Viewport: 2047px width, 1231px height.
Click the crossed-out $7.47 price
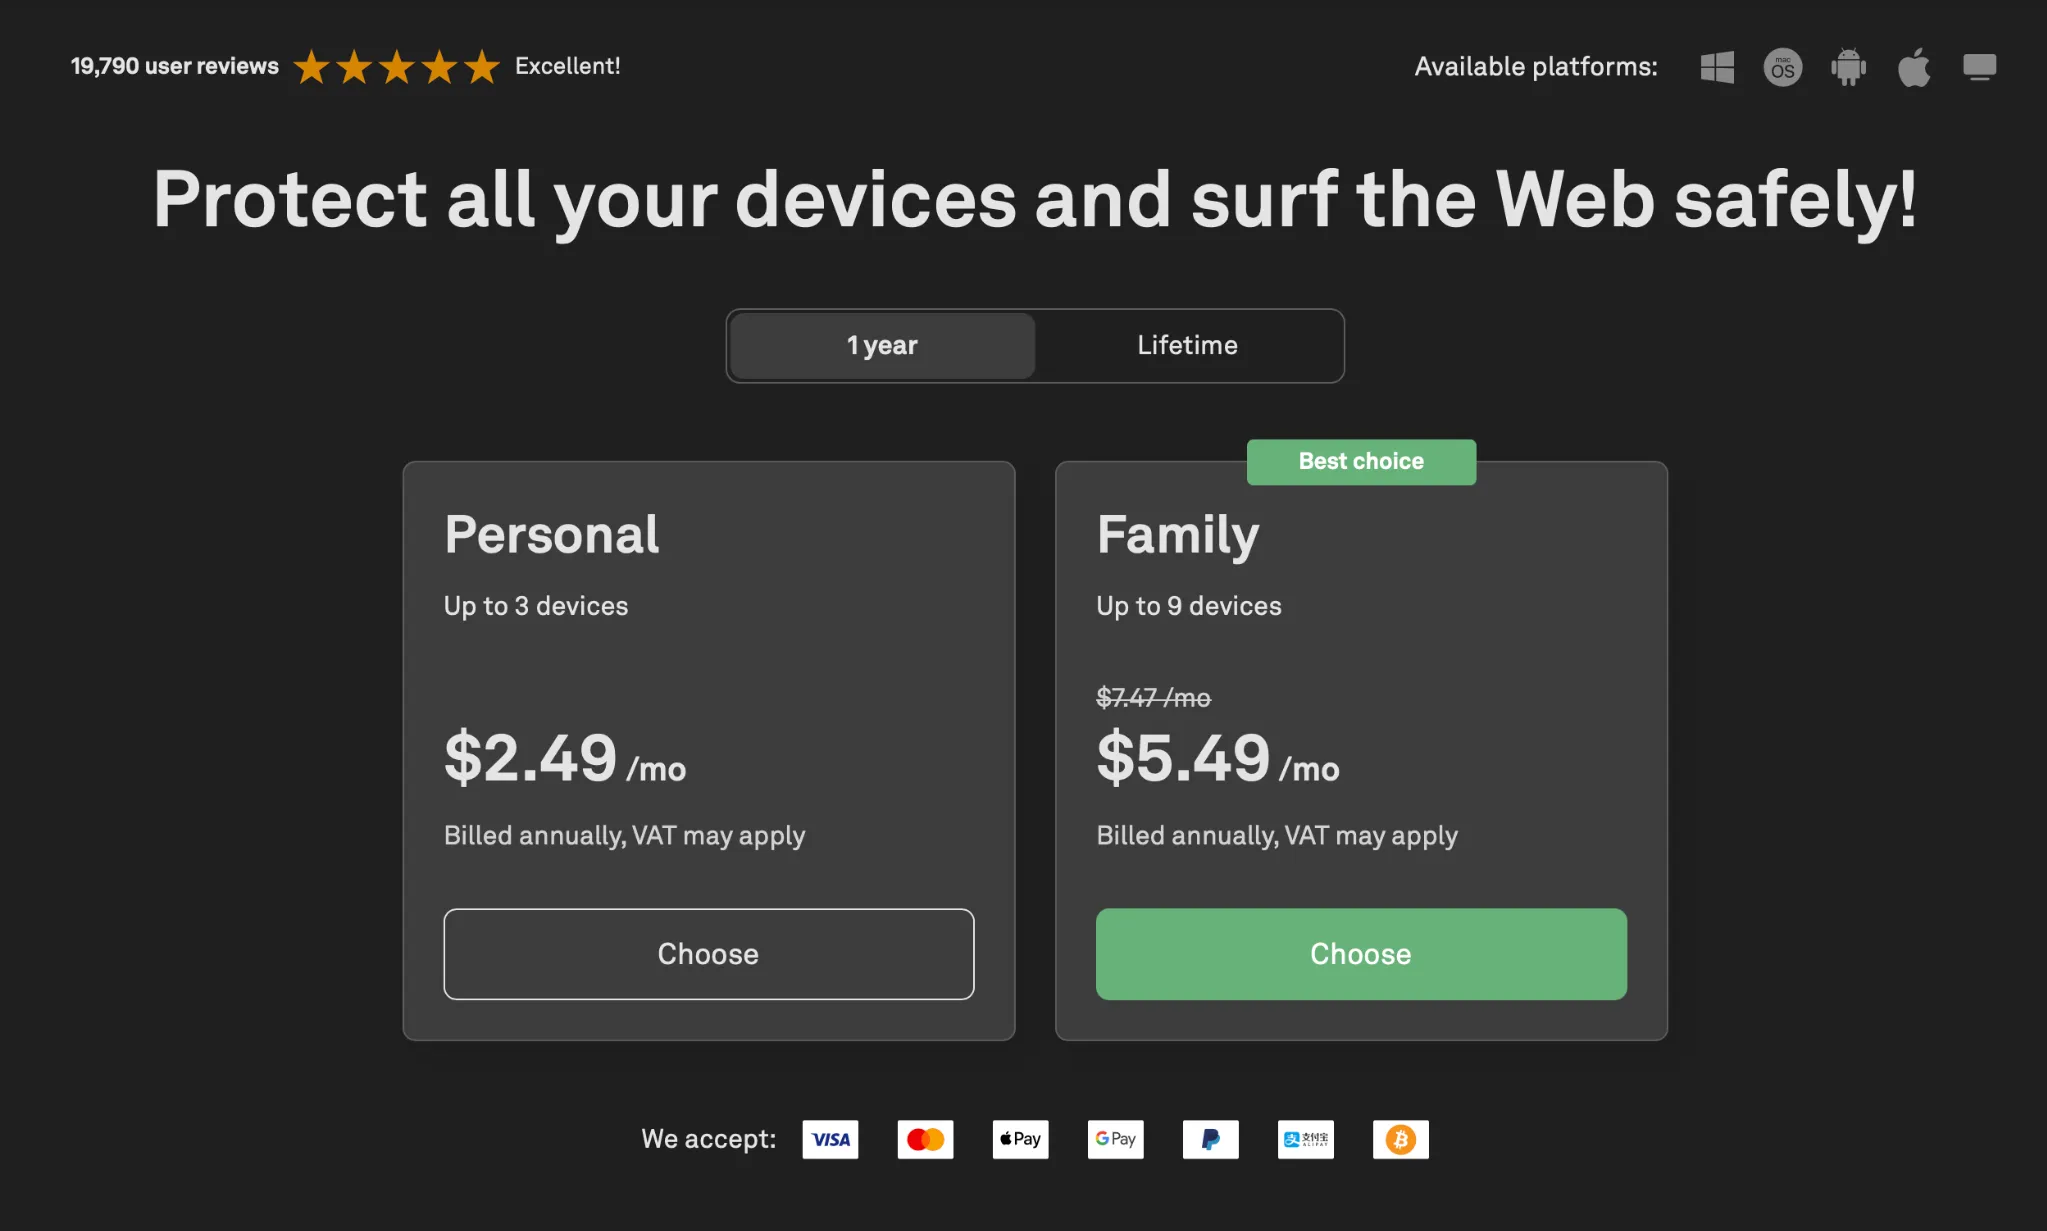tap(1152, 697)
